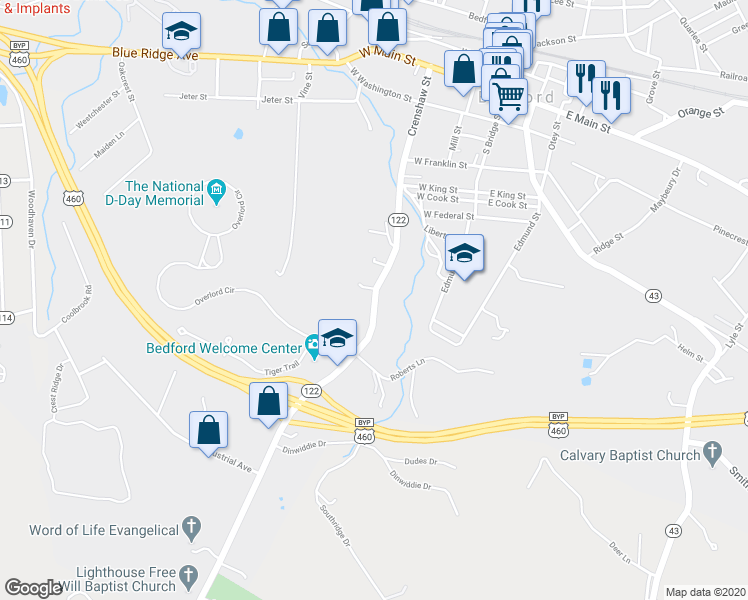Image resolution: width=748 pixels, height=600 pixels.
Task: Click the National D-Day Memorial museum pin
Action: [217, 192]
